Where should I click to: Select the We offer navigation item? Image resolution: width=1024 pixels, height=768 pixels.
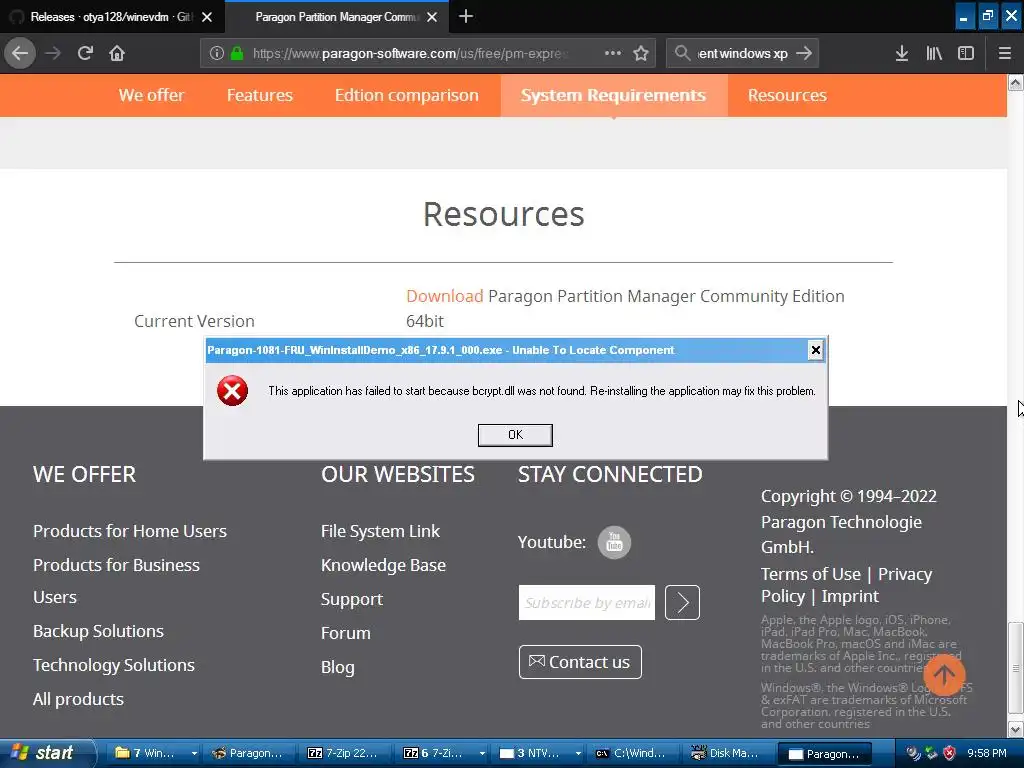152,95
